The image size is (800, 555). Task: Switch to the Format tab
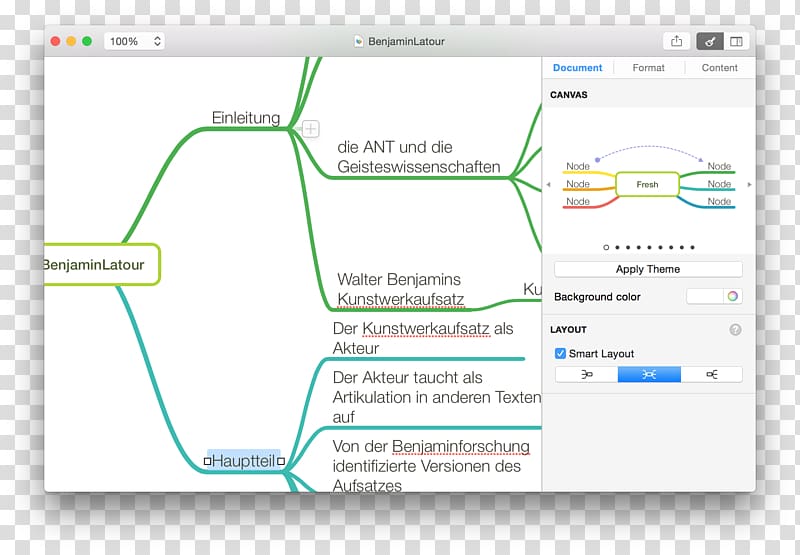[648, 68]
